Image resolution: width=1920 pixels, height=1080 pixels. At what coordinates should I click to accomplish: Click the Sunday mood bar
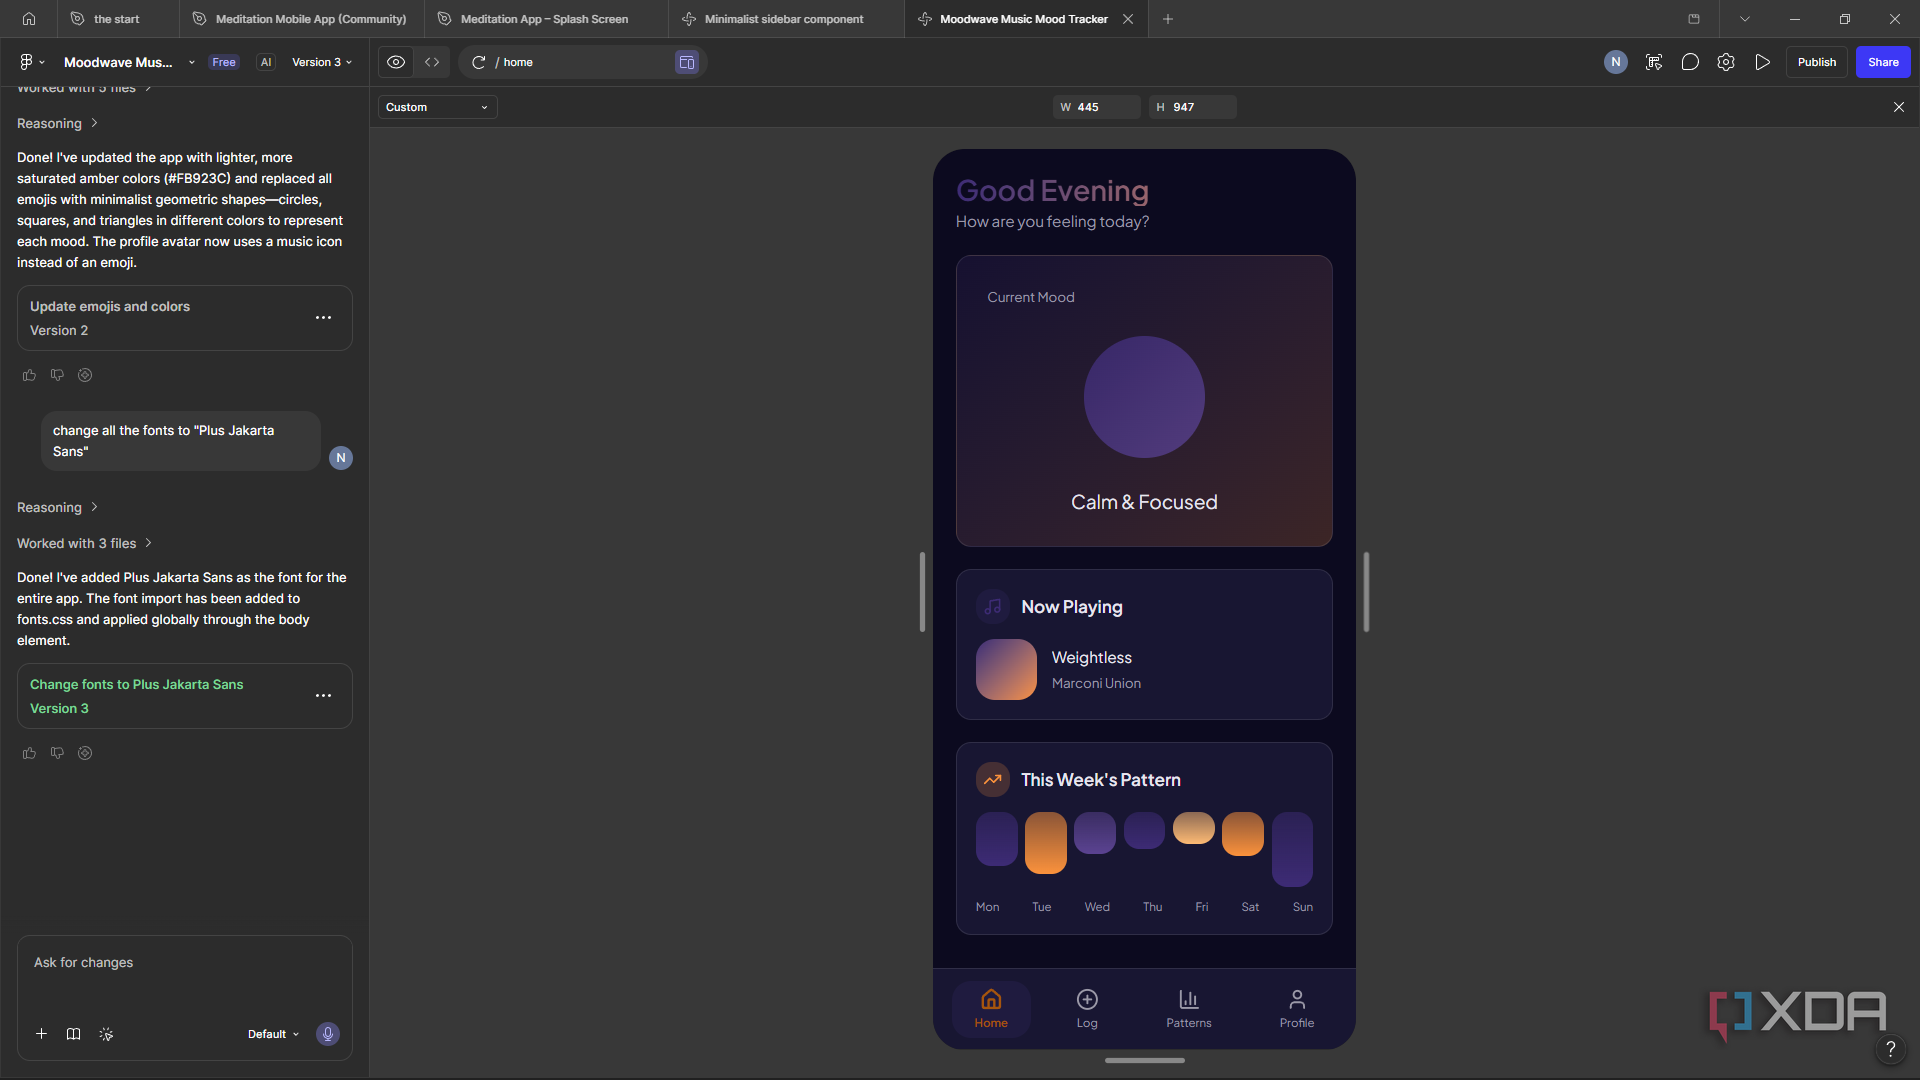(1292, 849)
